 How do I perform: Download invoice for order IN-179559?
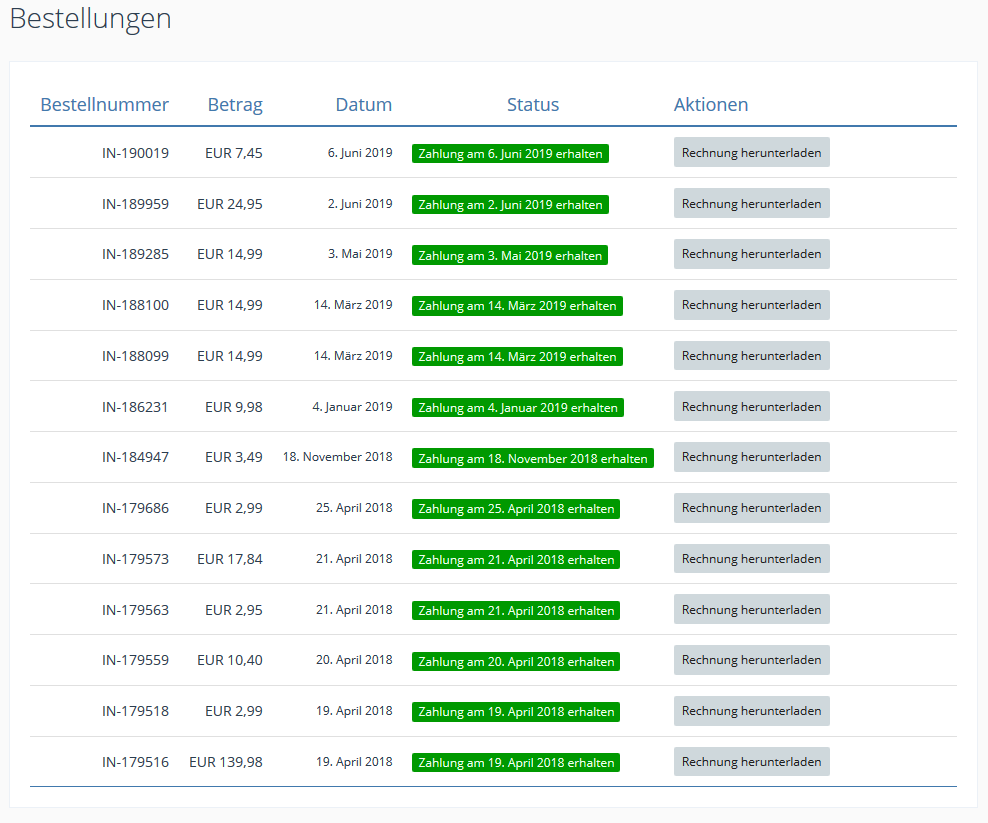pos(751,660)
